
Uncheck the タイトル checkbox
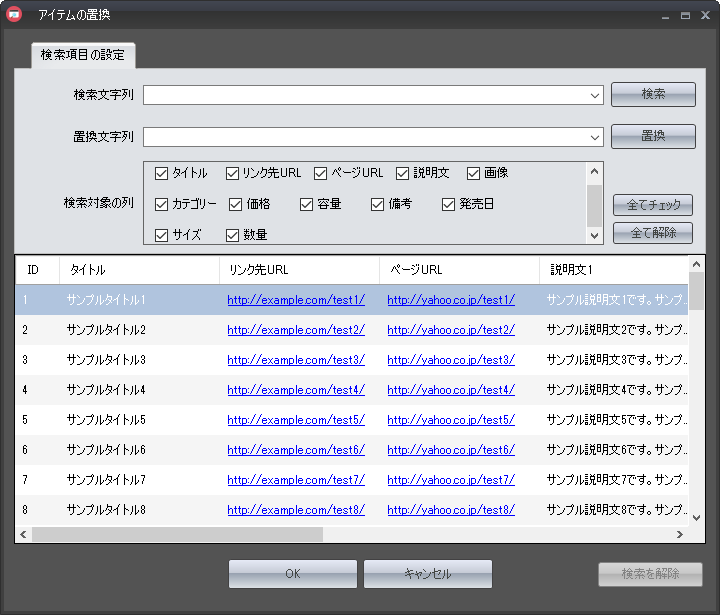point(162,173)
